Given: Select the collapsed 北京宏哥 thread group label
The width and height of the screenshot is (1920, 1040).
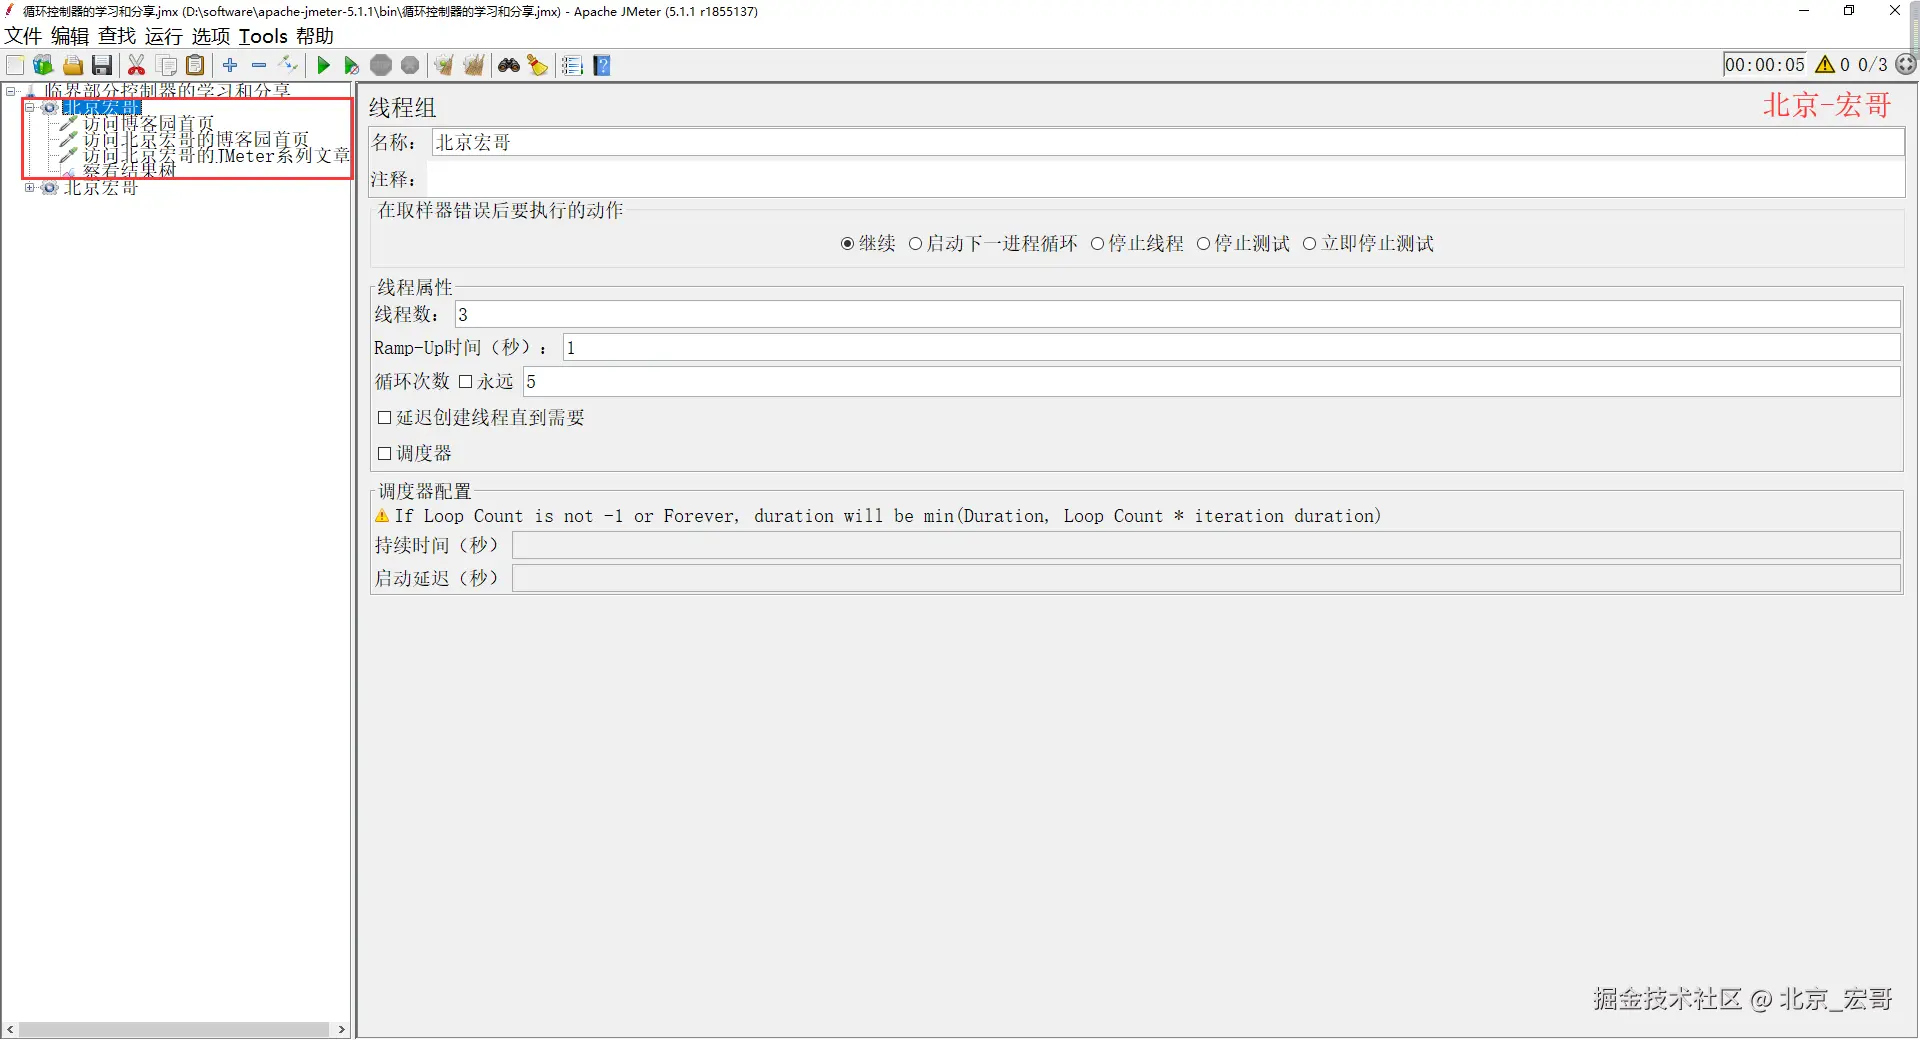Looking at the screenshot, I should pyautogui.click(x=101, y=188).
